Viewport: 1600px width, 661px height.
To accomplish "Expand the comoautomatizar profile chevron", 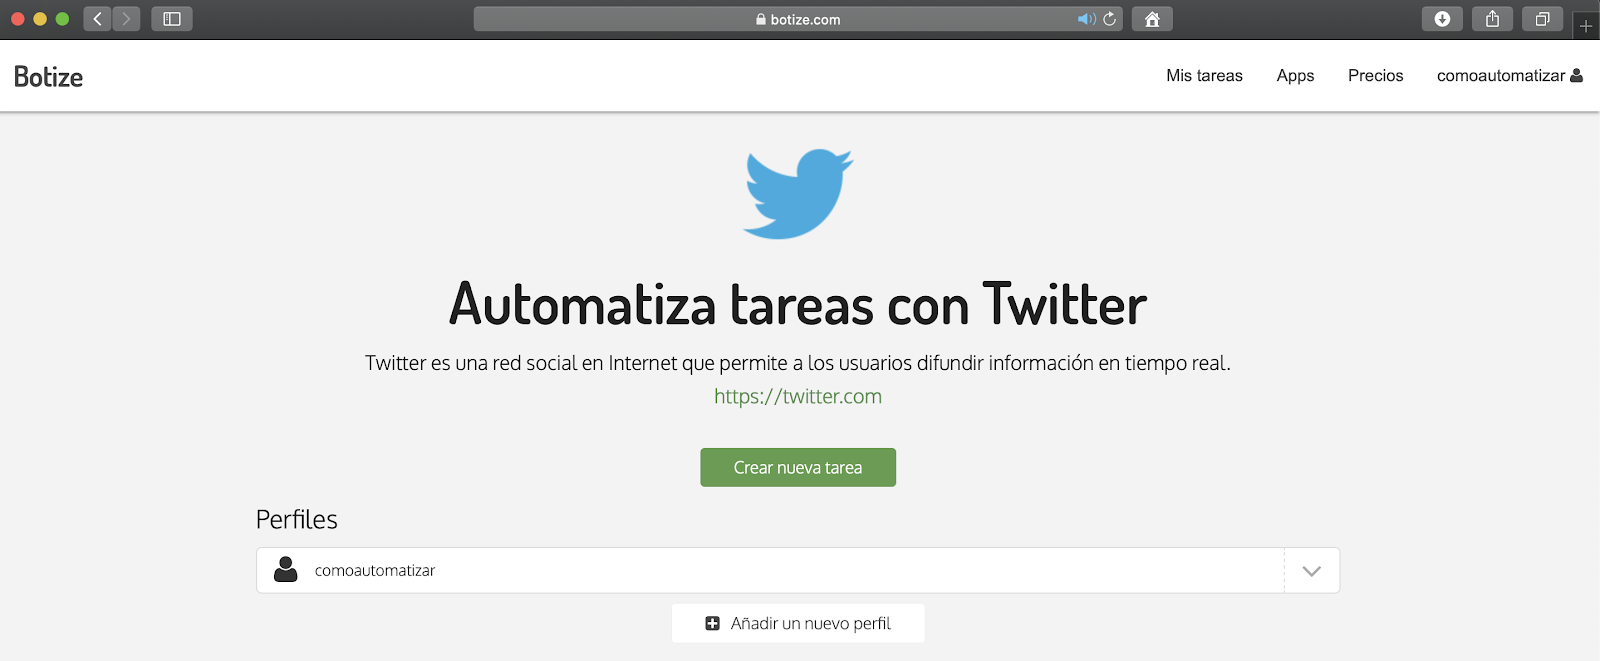I will [1312, 571].
